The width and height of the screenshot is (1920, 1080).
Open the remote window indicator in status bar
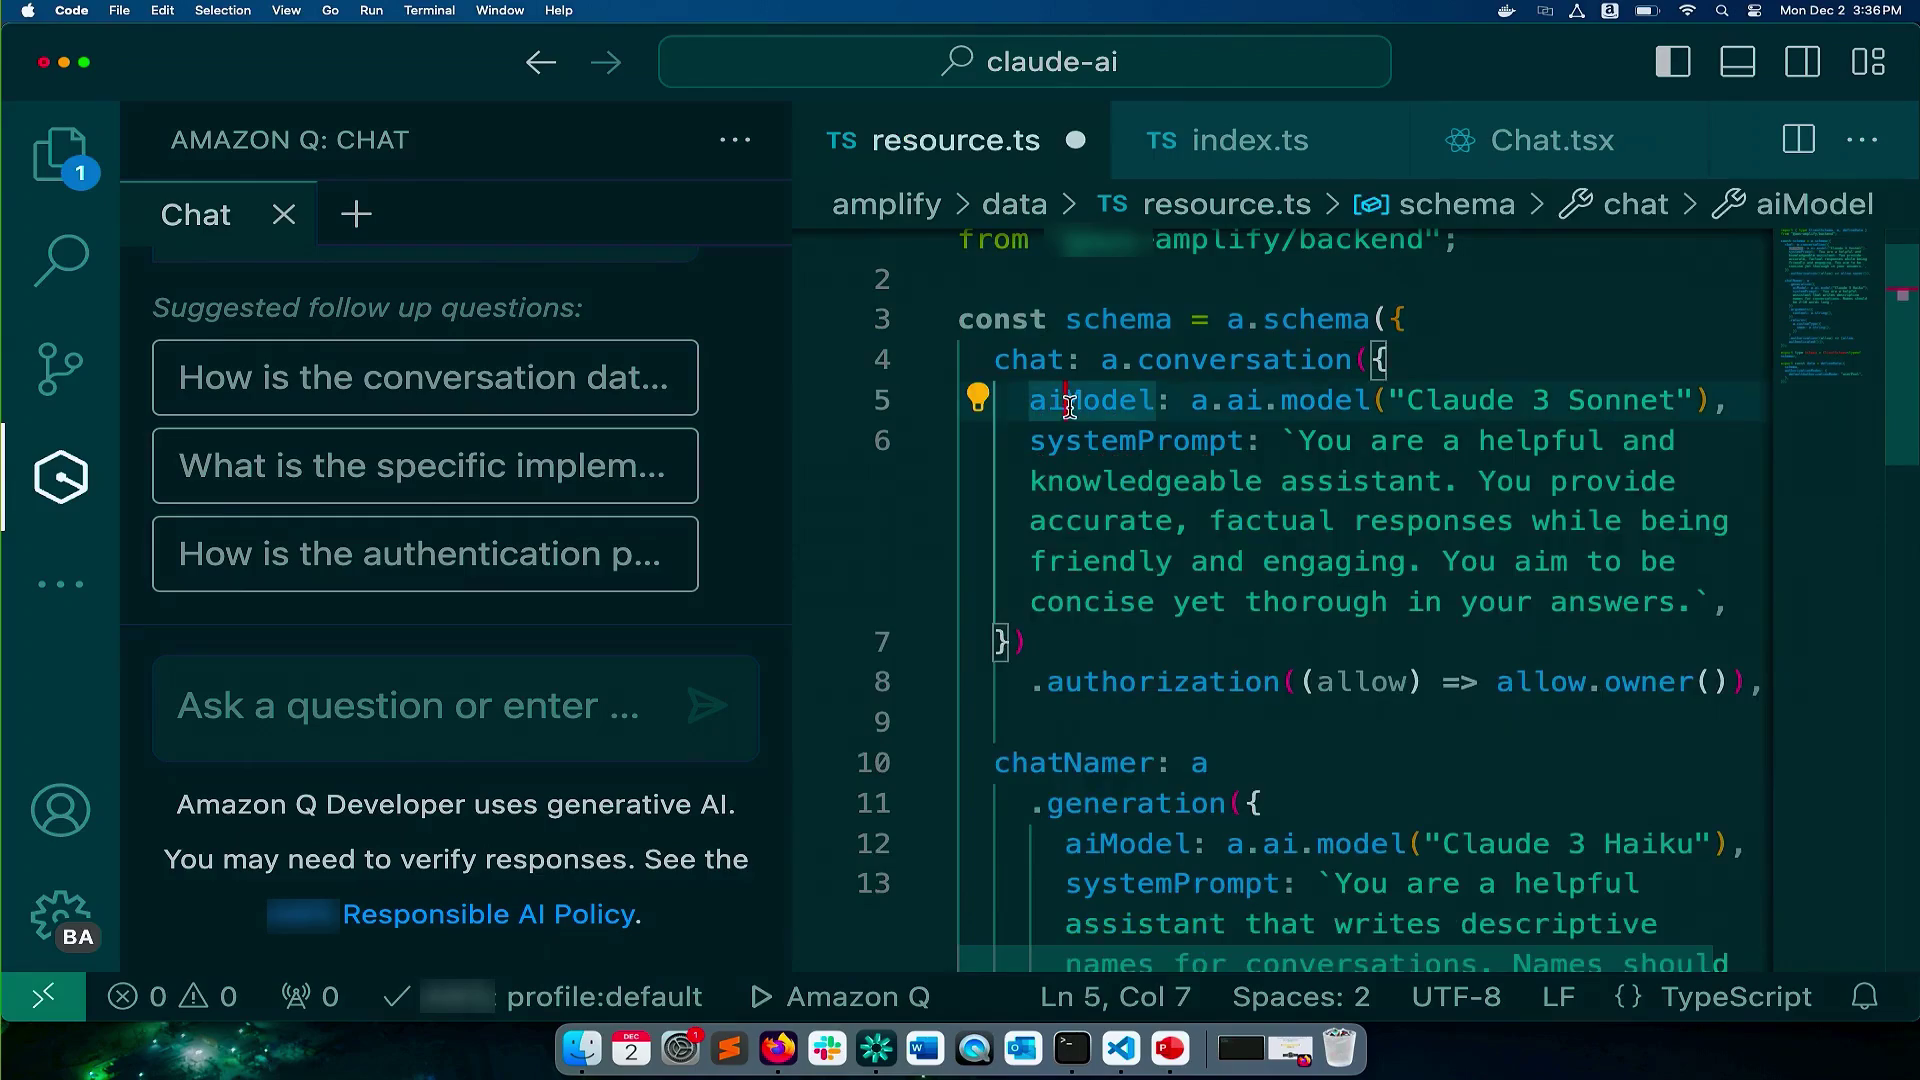click(43, 997)
